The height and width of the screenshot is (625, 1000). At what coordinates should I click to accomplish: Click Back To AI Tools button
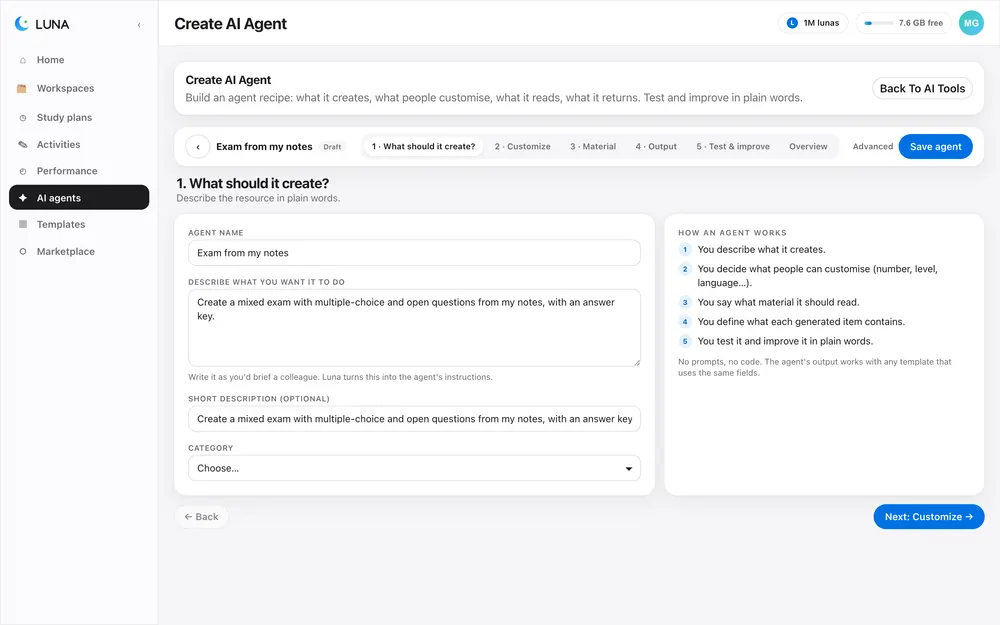pos(922,89)
